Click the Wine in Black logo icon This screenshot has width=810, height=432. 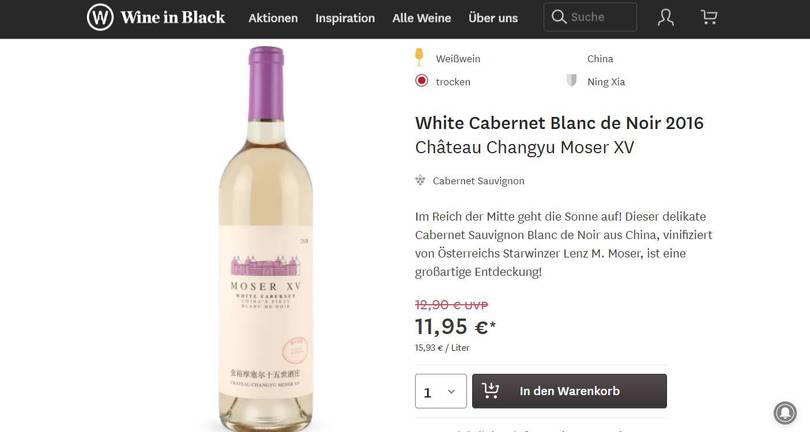(100, 17)
